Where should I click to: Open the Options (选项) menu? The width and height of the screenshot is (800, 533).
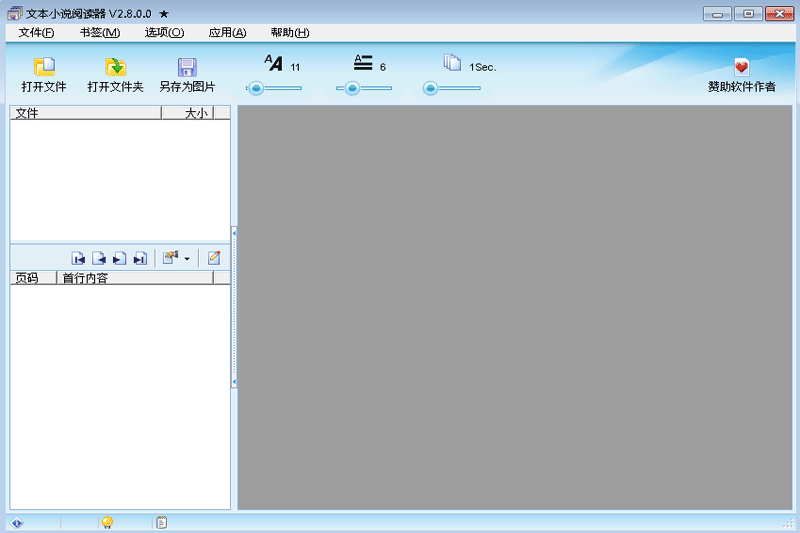pos(164,33)
